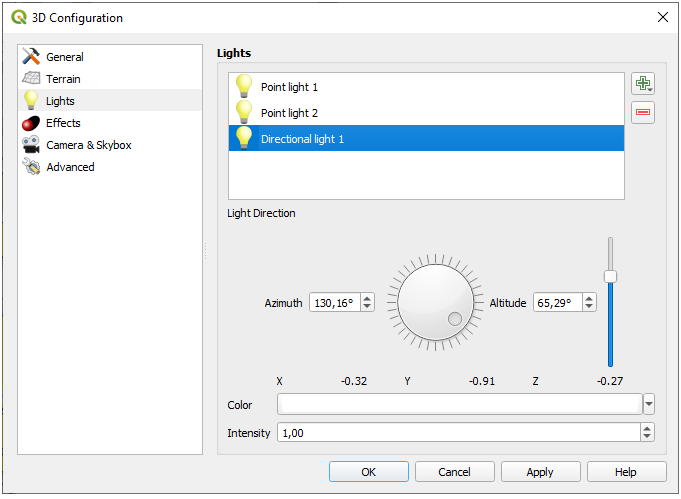Click the white Color swatch bar

459,405
